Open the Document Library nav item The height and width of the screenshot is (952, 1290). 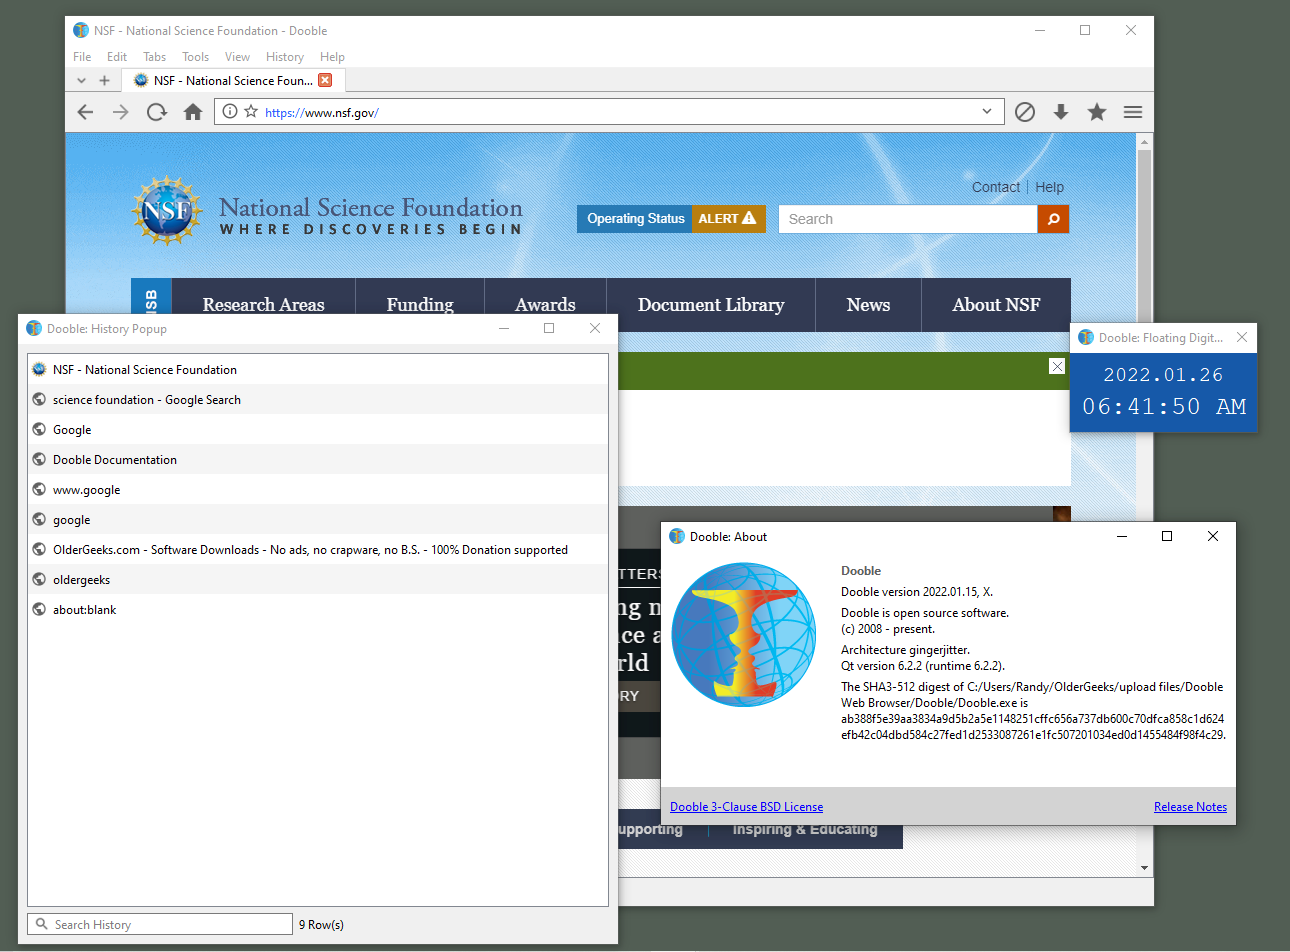pyautogui.click(x=711, y=305)
